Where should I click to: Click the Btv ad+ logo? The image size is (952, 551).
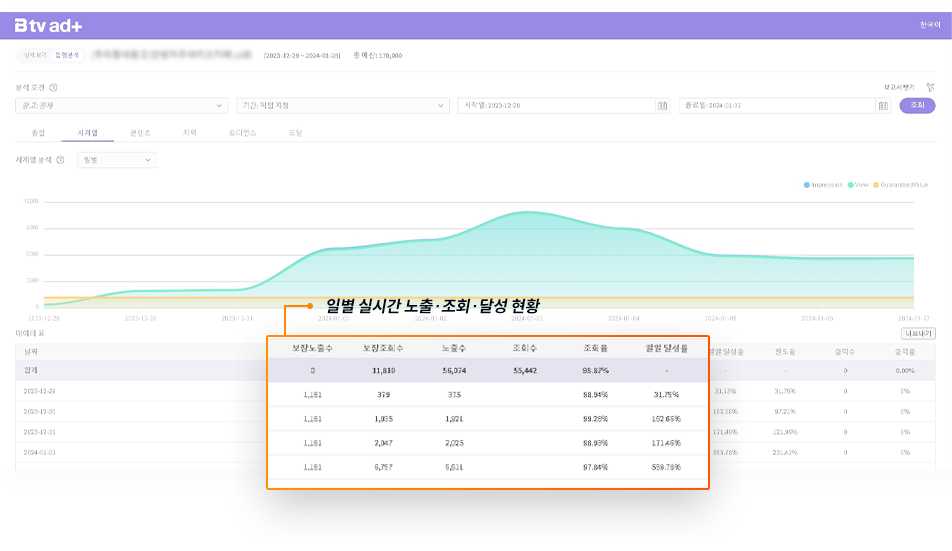48,25
